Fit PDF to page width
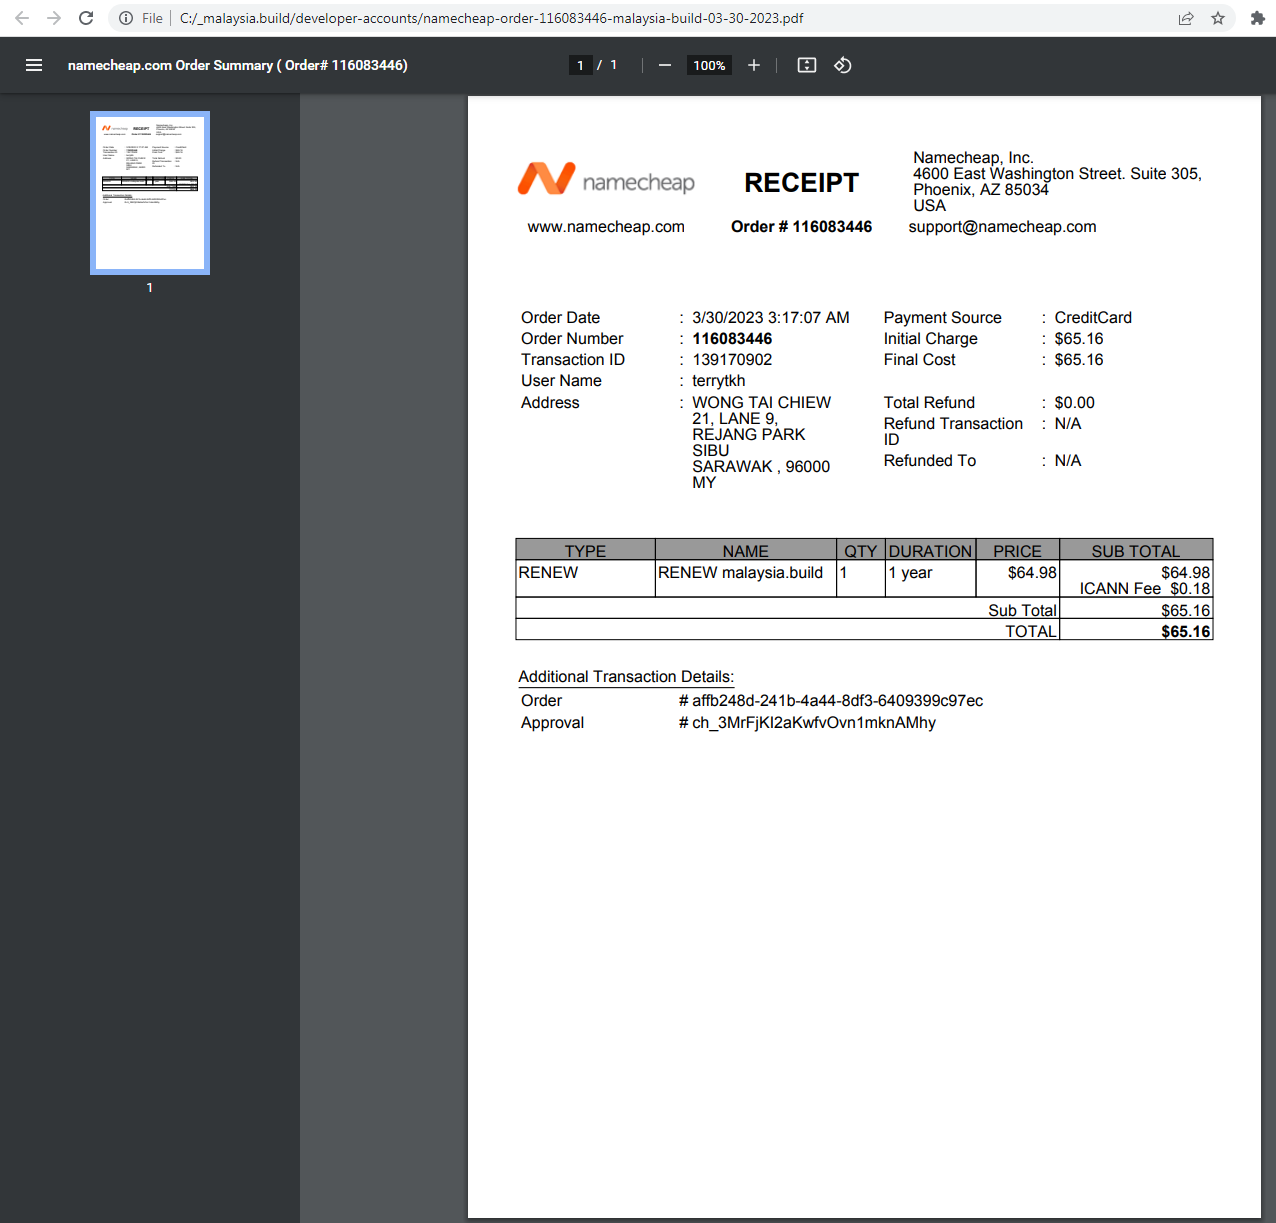 point(807,65)
